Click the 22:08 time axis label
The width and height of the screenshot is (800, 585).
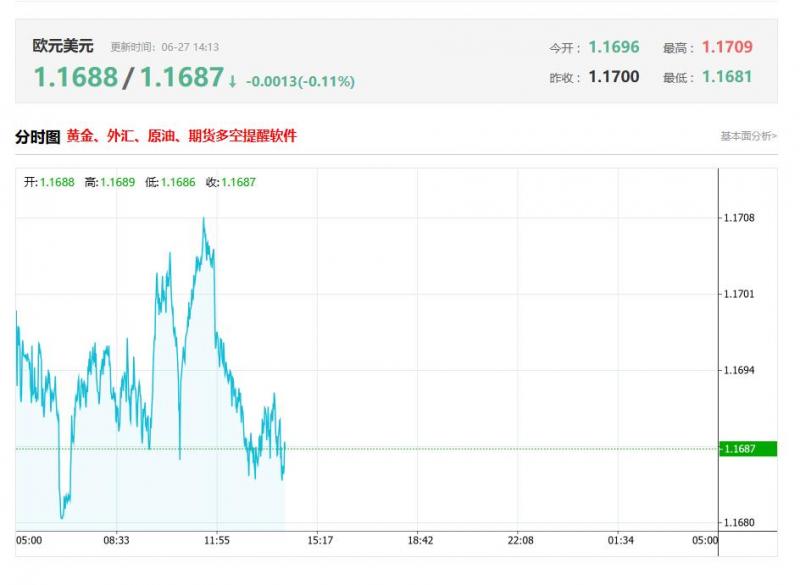point(520,540)
